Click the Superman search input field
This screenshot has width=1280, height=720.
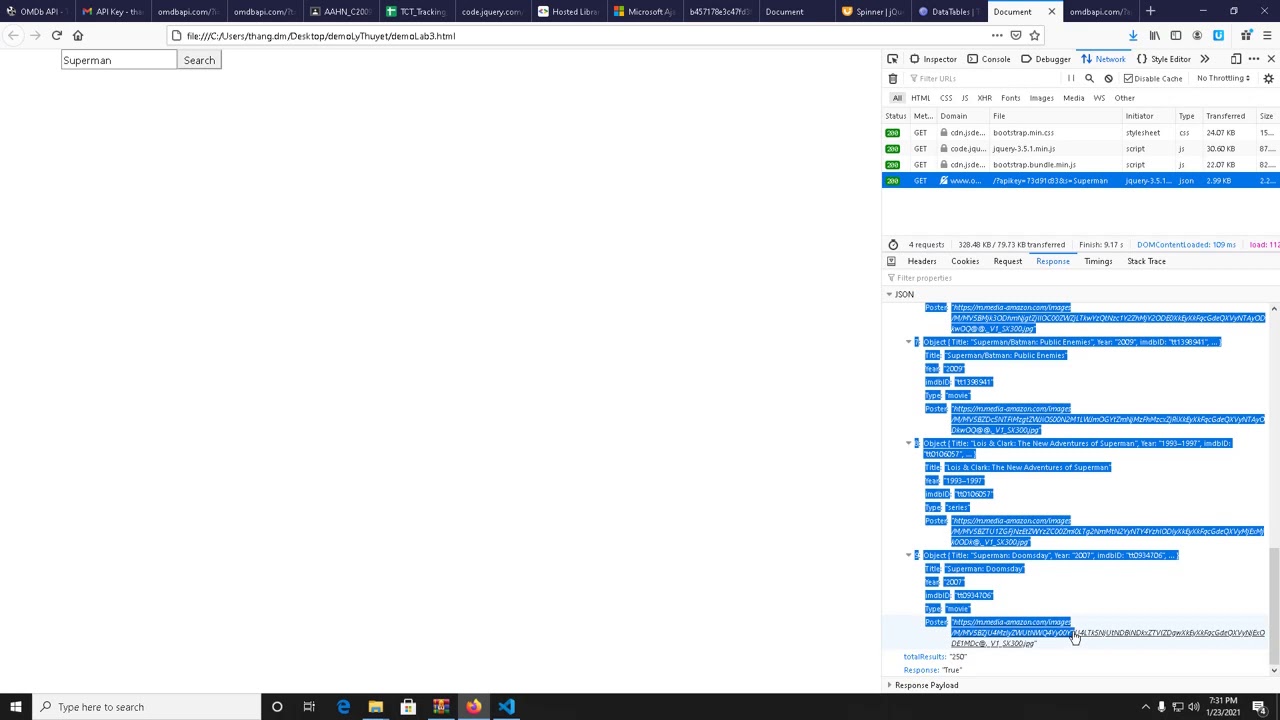pyautogui.click(x=119, y=60)
